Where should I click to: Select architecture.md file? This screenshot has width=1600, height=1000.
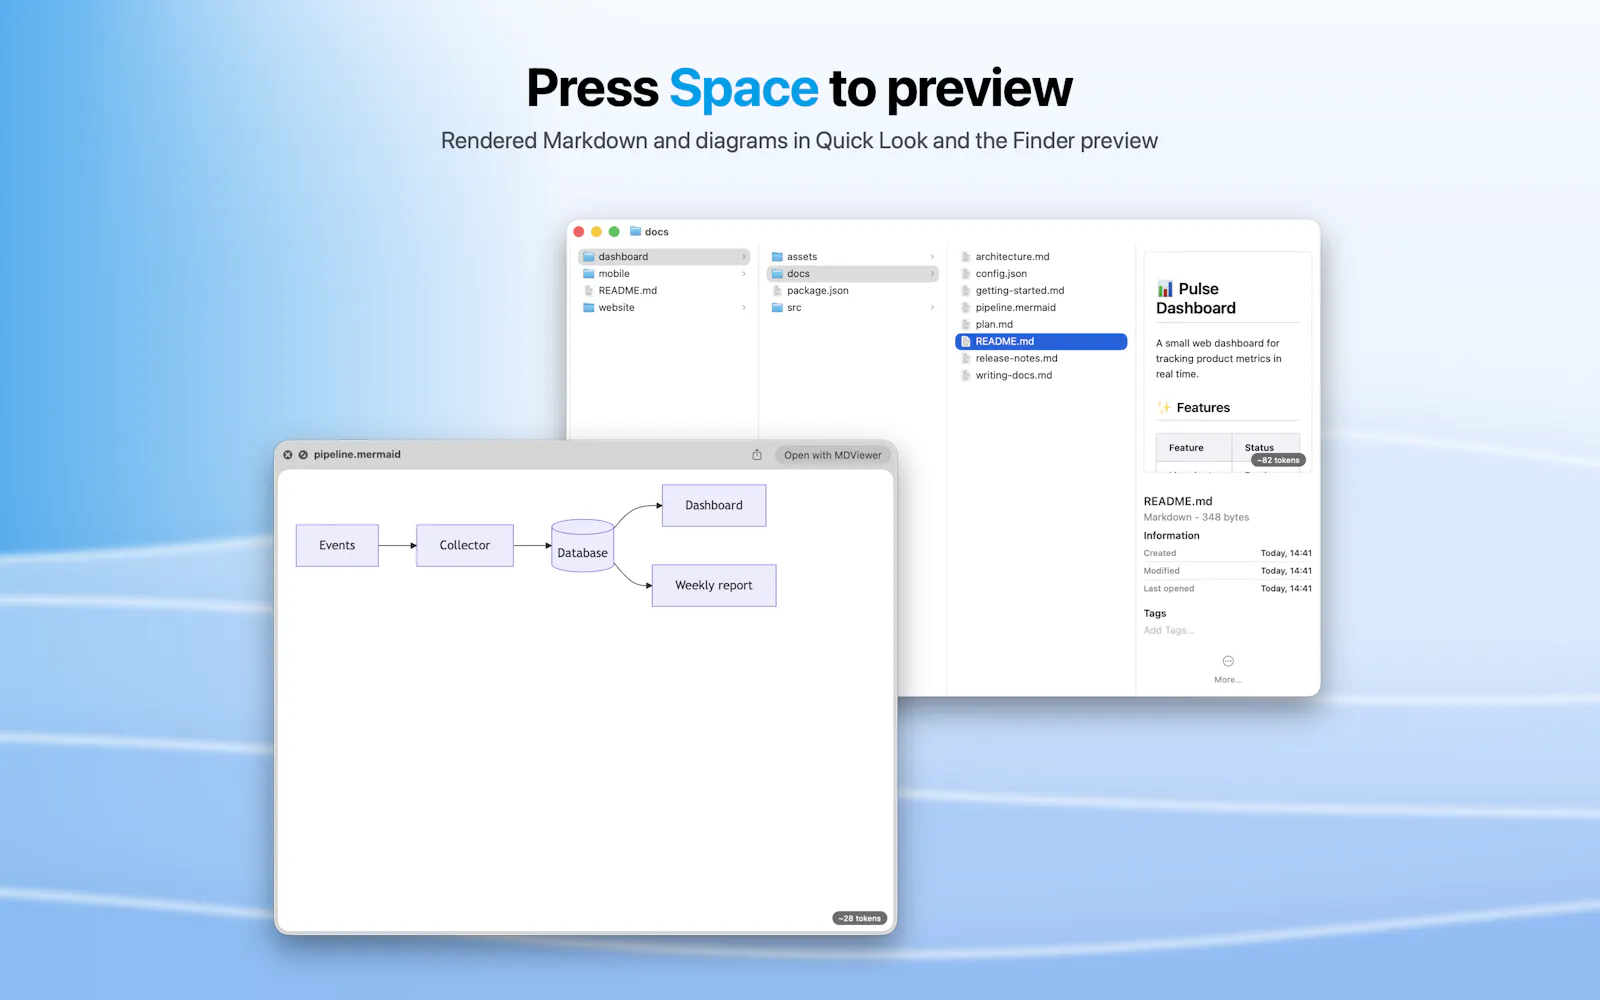click(x=1041, y=257)
